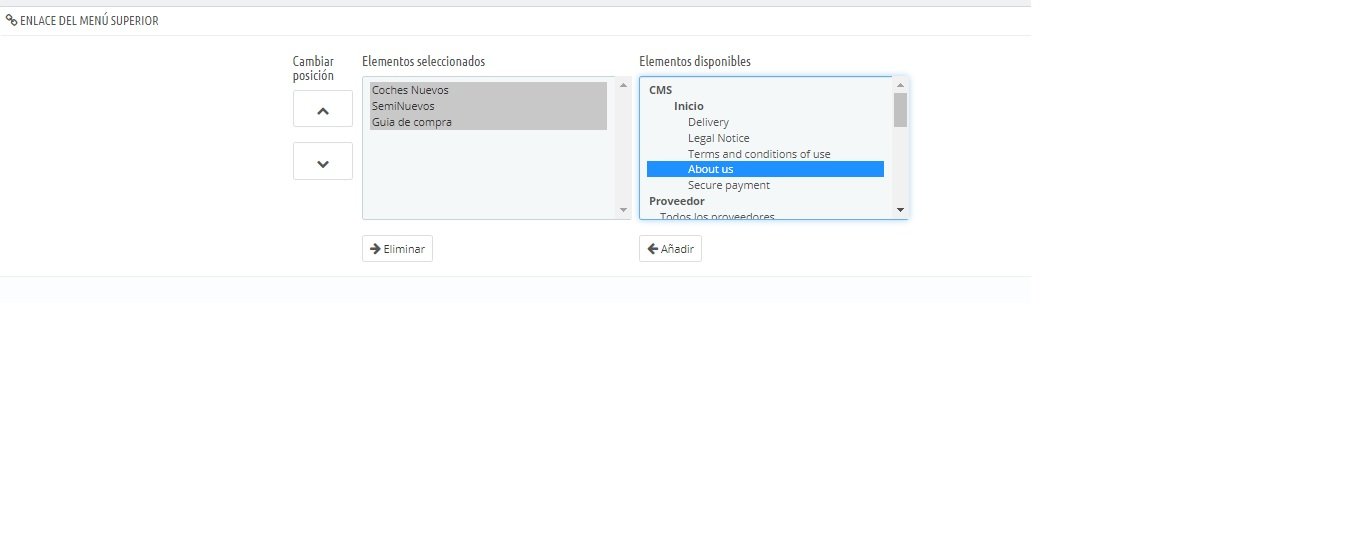
Task: Select the highlighted About us option
Action: coord(765,169)
